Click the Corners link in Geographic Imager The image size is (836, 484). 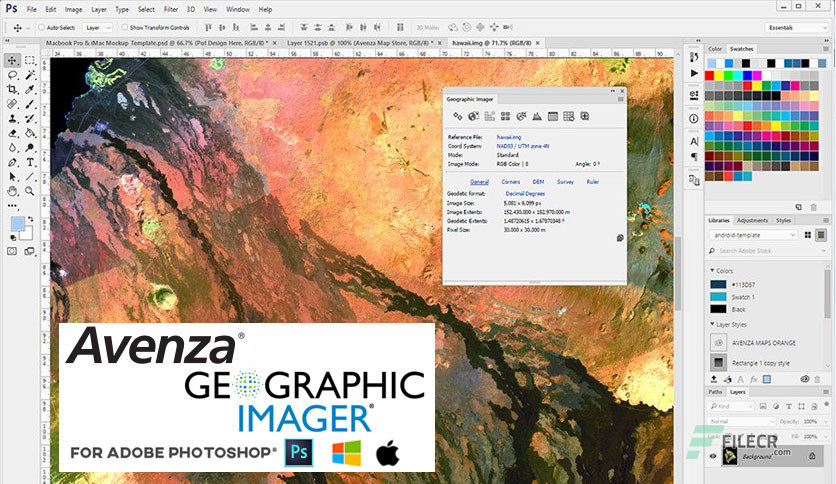510,182
